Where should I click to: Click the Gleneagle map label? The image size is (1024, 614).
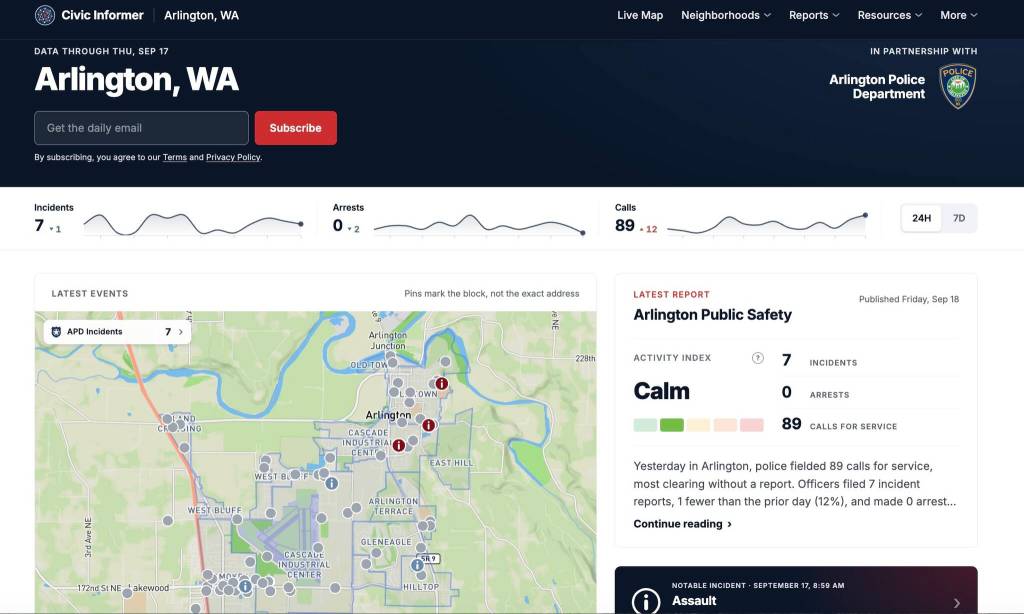[386, 542]
